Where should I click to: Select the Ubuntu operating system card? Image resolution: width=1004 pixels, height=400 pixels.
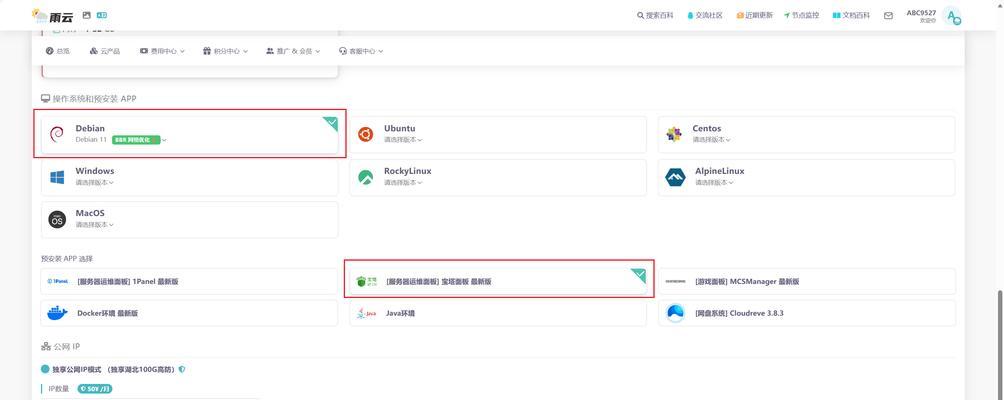(x=498, y=134)
